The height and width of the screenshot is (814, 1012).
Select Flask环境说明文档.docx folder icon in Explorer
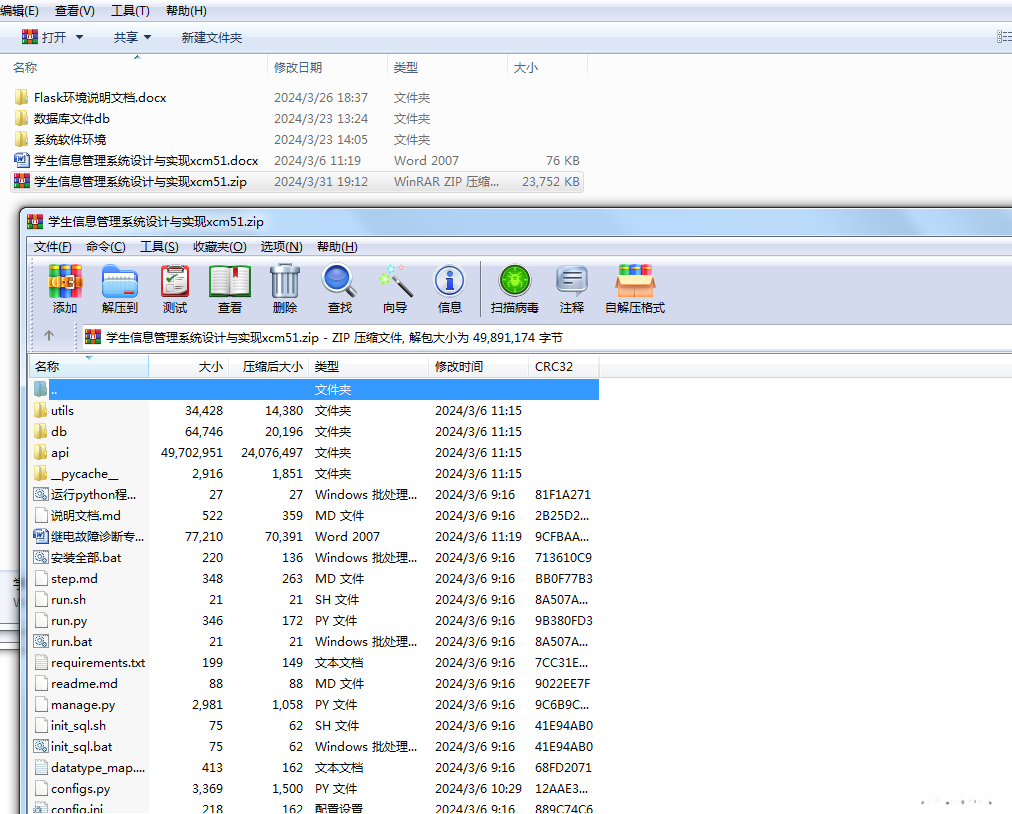click(x=21, y=97)
